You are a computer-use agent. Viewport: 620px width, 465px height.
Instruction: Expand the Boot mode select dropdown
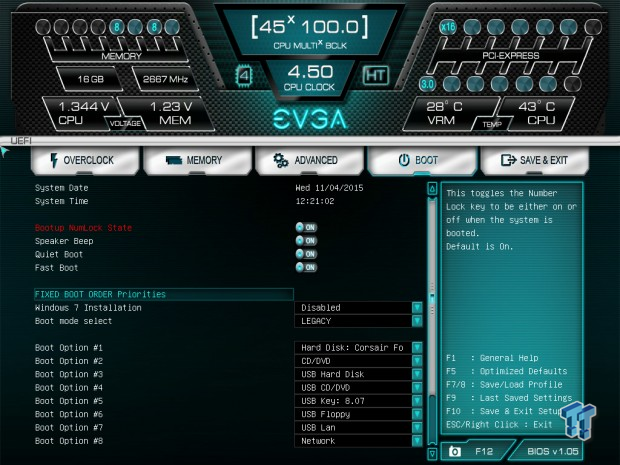point(358,321)
